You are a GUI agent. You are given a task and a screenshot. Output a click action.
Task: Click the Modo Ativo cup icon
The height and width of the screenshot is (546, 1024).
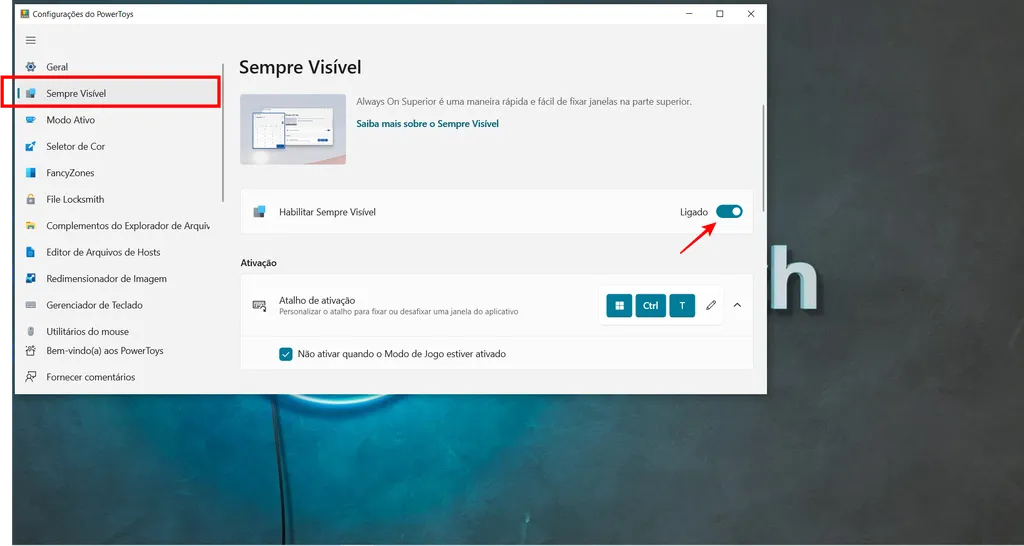pyautogui.click(x=31, y=120)
